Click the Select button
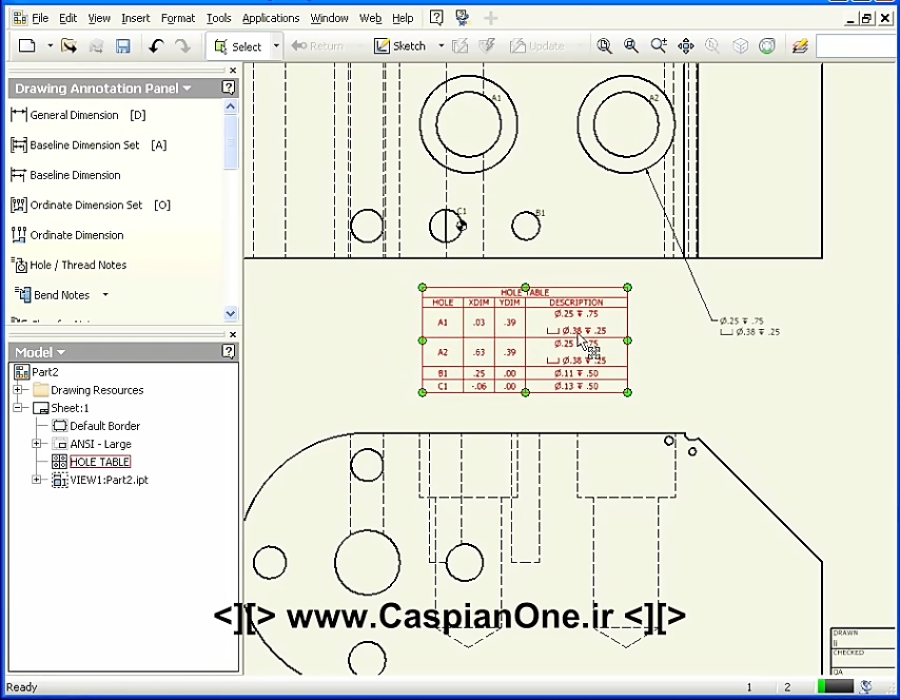The width and height of the screenshot is (900, 700). pyautogui.click(x=243, y=45)
